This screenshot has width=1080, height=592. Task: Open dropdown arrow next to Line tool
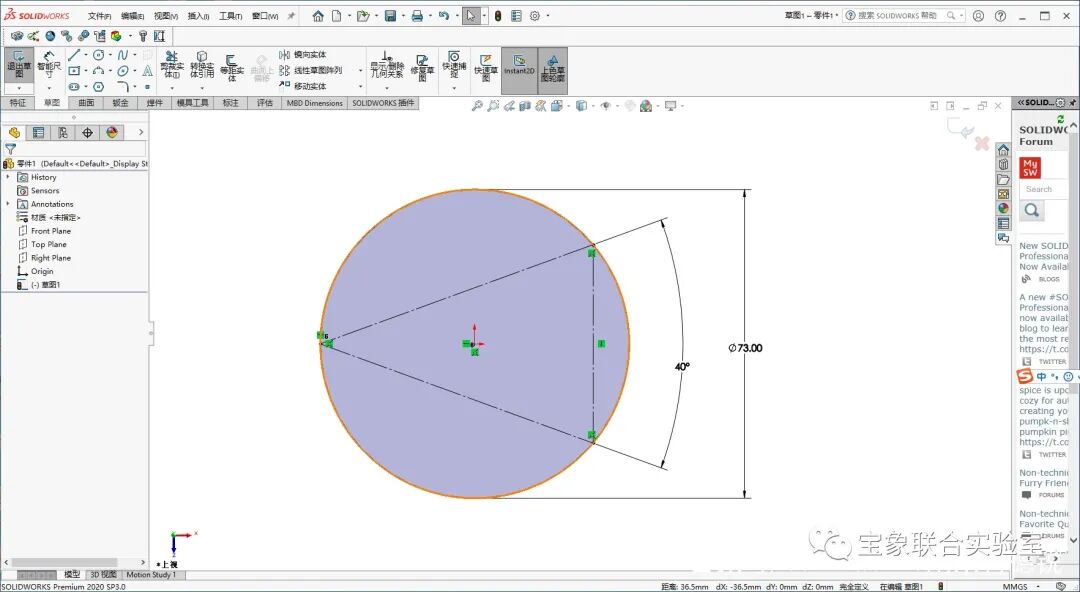click(85, 54)
